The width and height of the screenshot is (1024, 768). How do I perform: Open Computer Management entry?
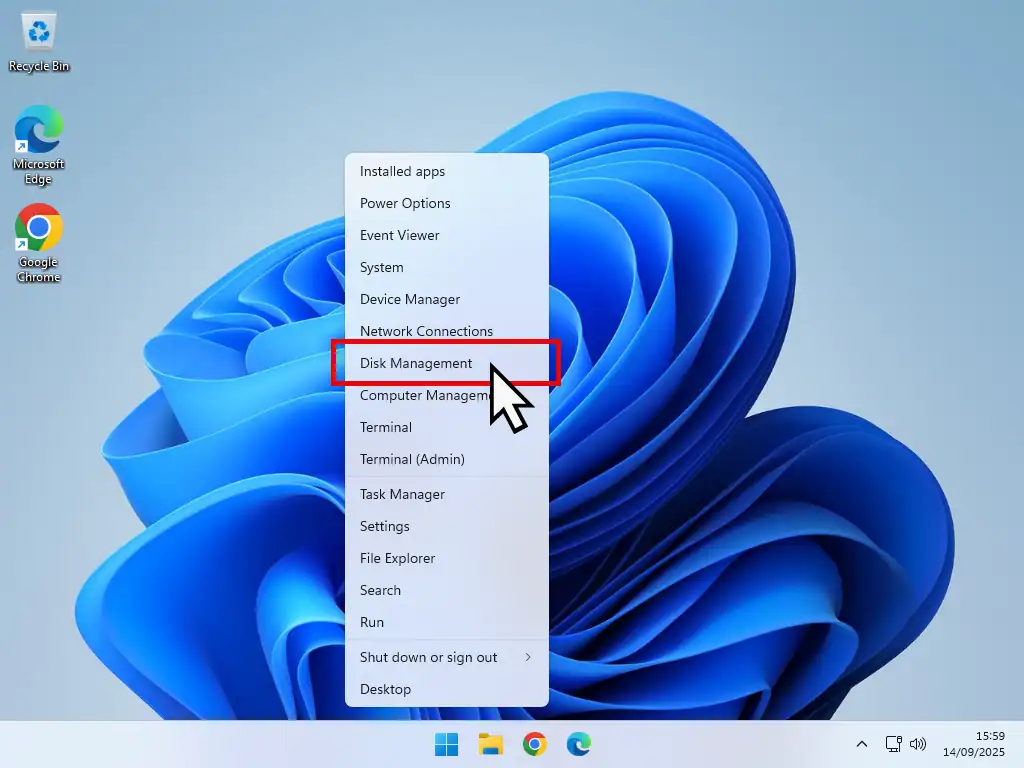(447, 395)
